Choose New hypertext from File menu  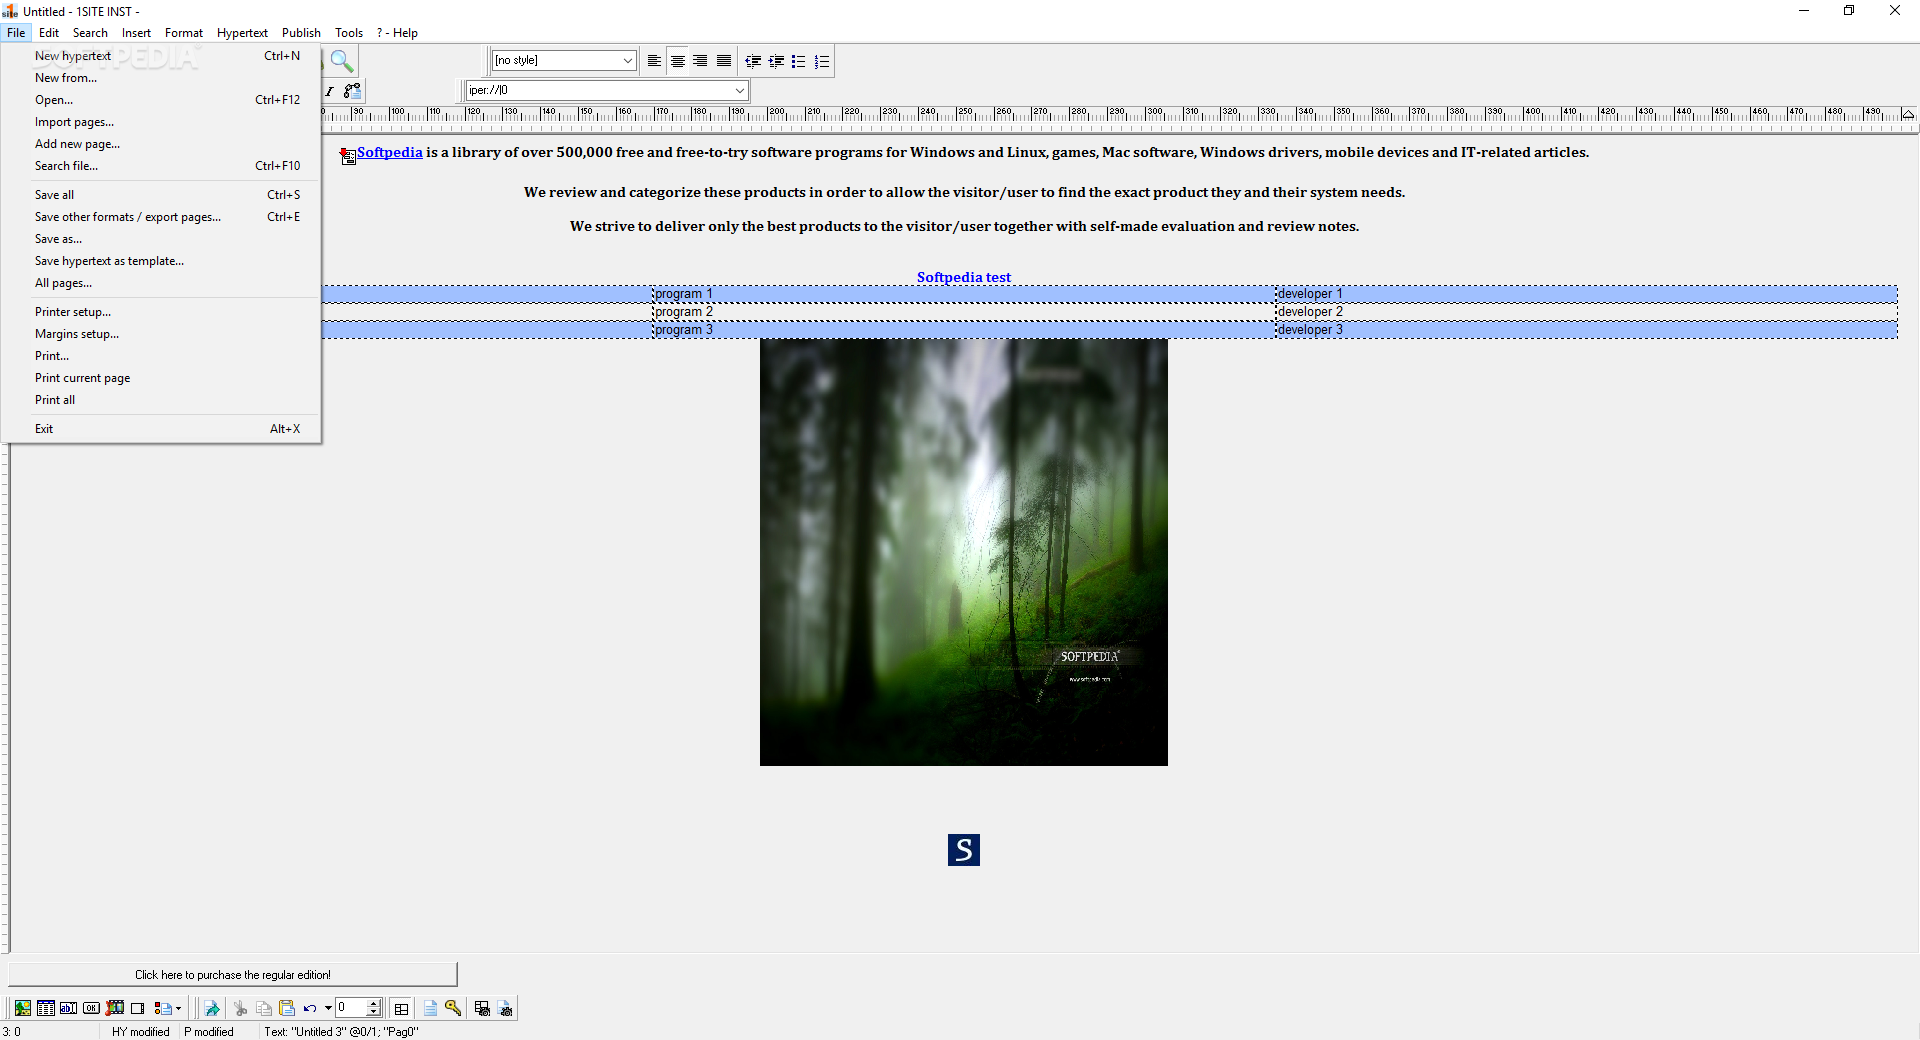pyautogui.click(x=161, y=56)
